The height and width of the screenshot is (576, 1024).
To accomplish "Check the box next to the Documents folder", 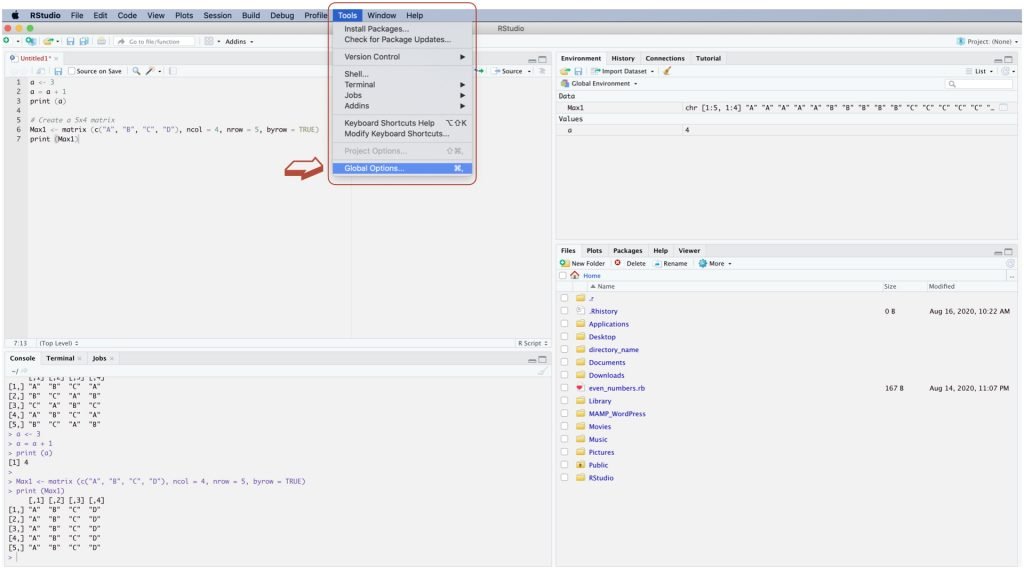I will point(565,363).
